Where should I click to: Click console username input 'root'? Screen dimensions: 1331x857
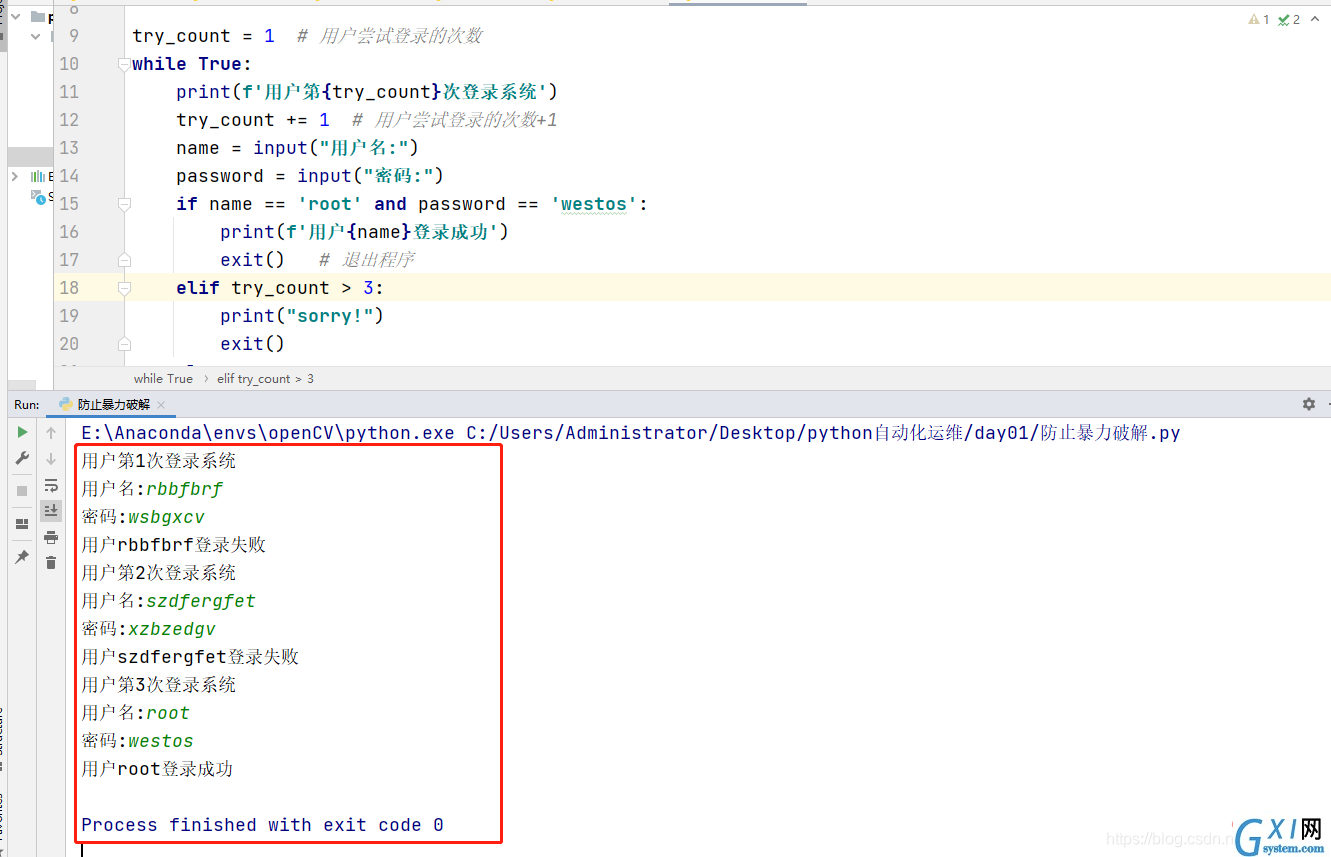click(168, 713)
